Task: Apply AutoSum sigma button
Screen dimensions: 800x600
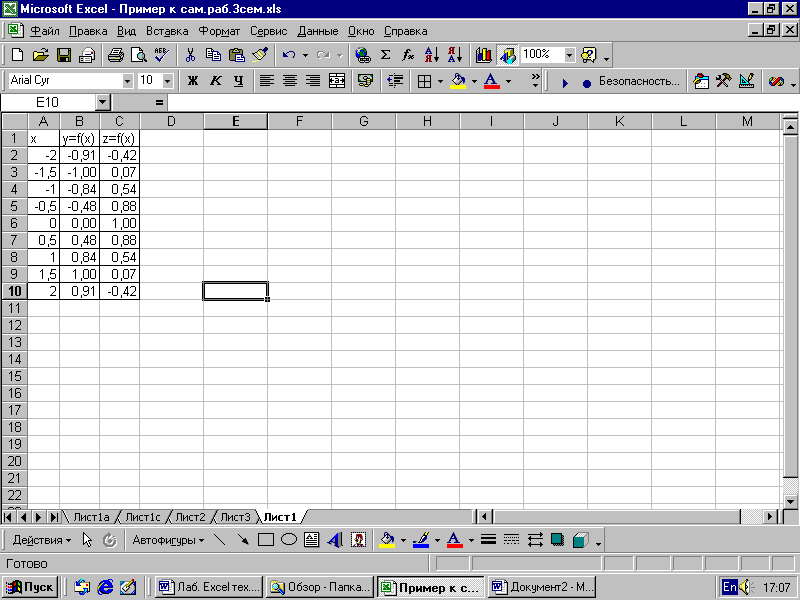Action: tap(386, 55)
